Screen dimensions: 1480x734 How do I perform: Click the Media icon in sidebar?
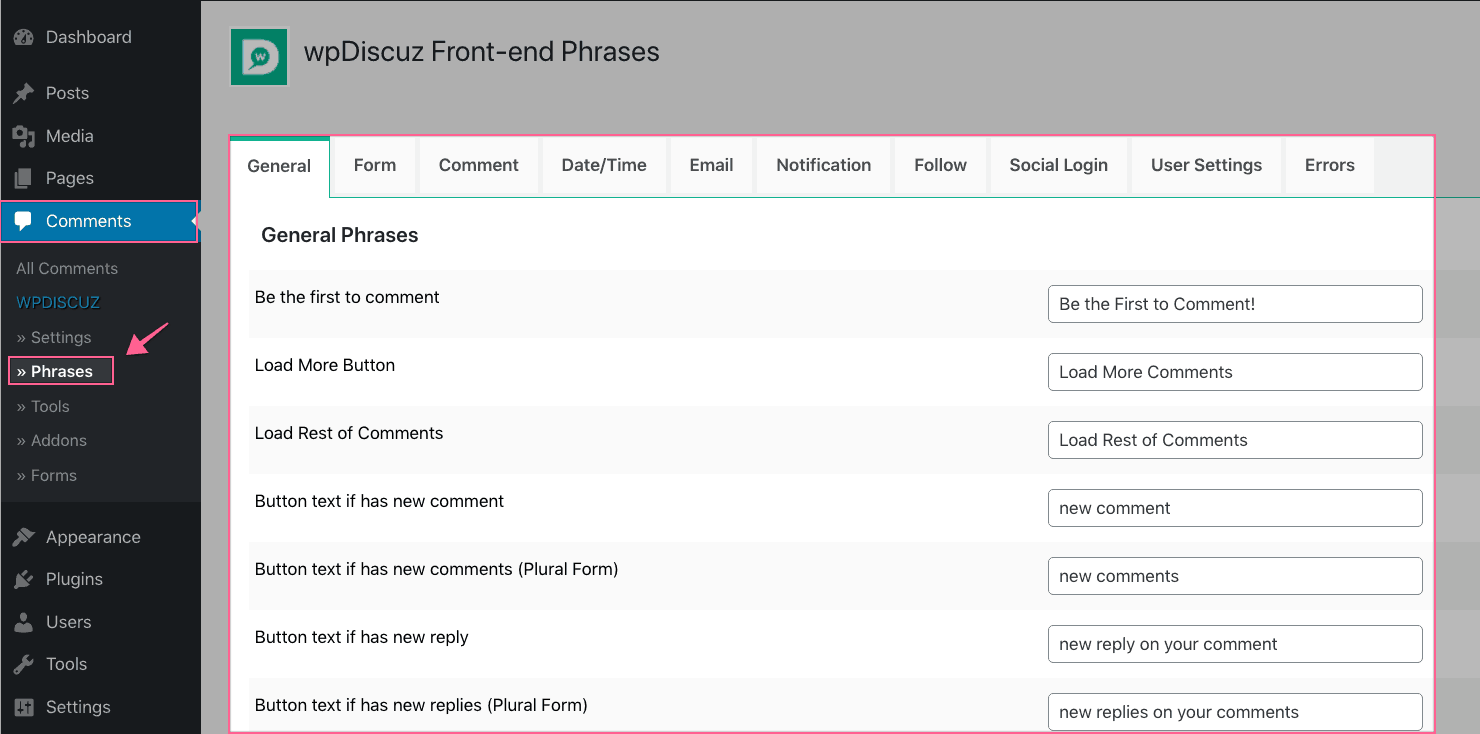coord(24,136)
